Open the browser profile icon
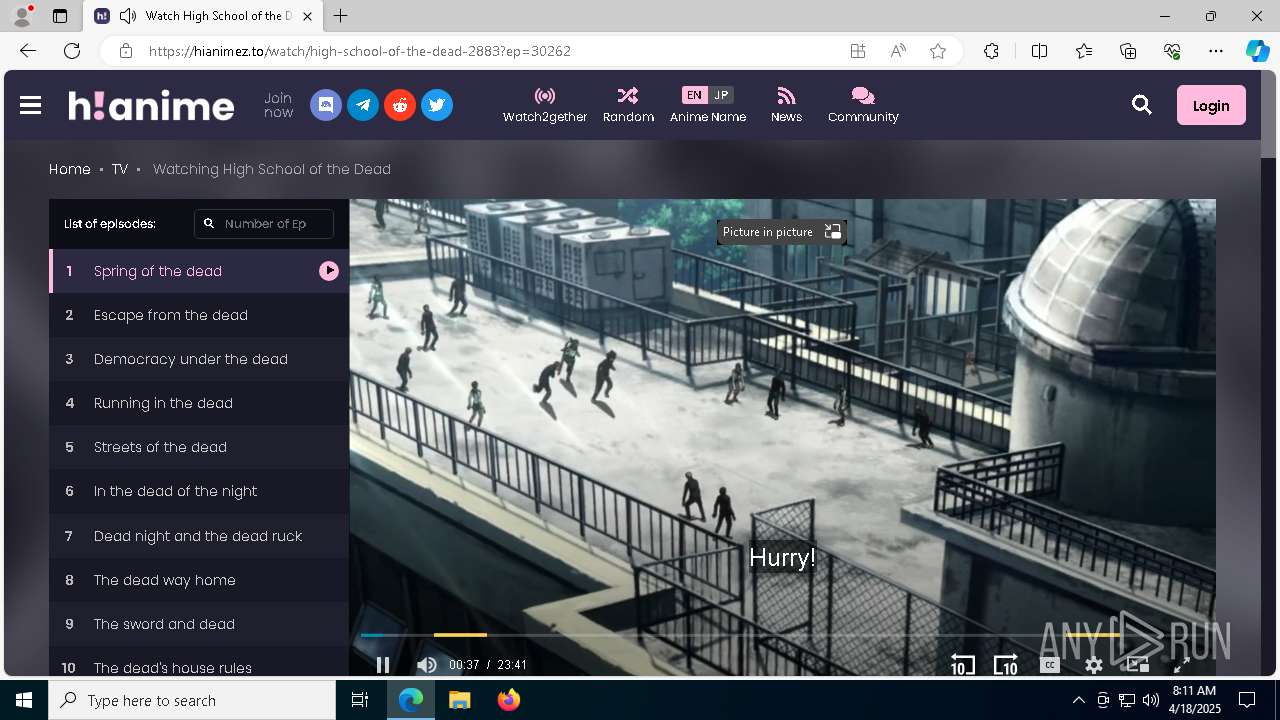The image size is (1280, 720). click(21, 16)
